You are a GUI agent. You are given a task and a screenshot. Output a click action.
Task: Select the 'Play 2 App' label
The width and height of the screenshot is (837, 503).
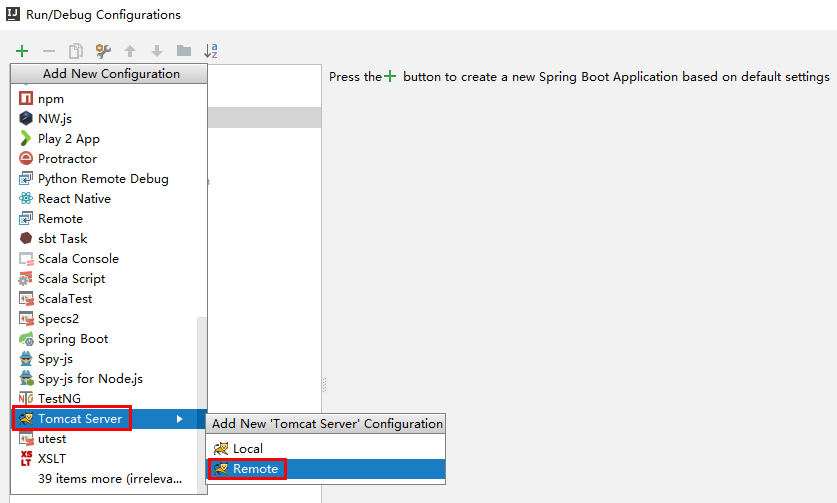(x=69, y=139)
